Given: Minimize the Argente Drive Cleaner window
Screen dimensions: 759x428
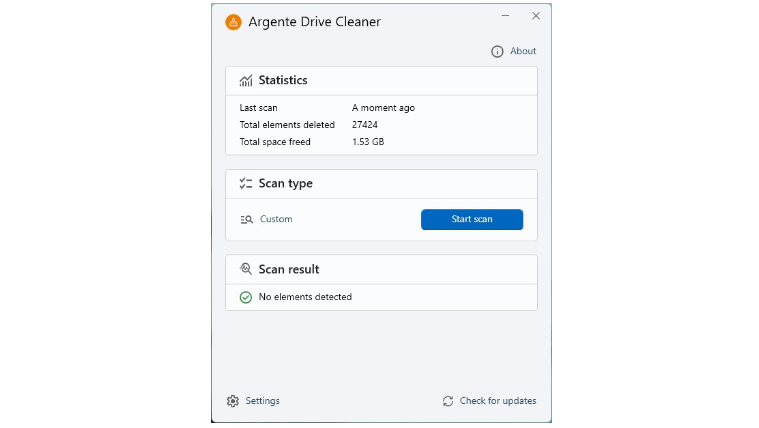Looking at the screenshot, I should (x=505, y=16).
